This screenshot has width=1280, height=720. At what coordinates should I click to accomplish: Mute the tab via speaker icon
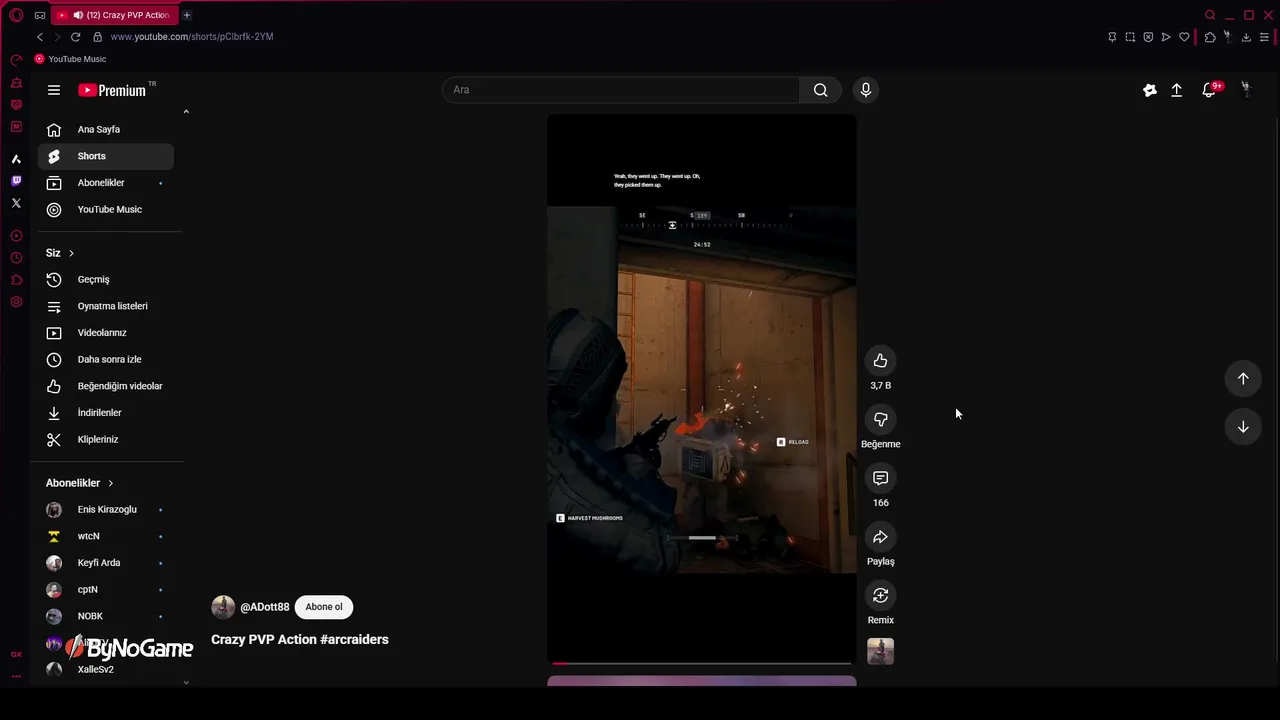click(x=78, y=15)
